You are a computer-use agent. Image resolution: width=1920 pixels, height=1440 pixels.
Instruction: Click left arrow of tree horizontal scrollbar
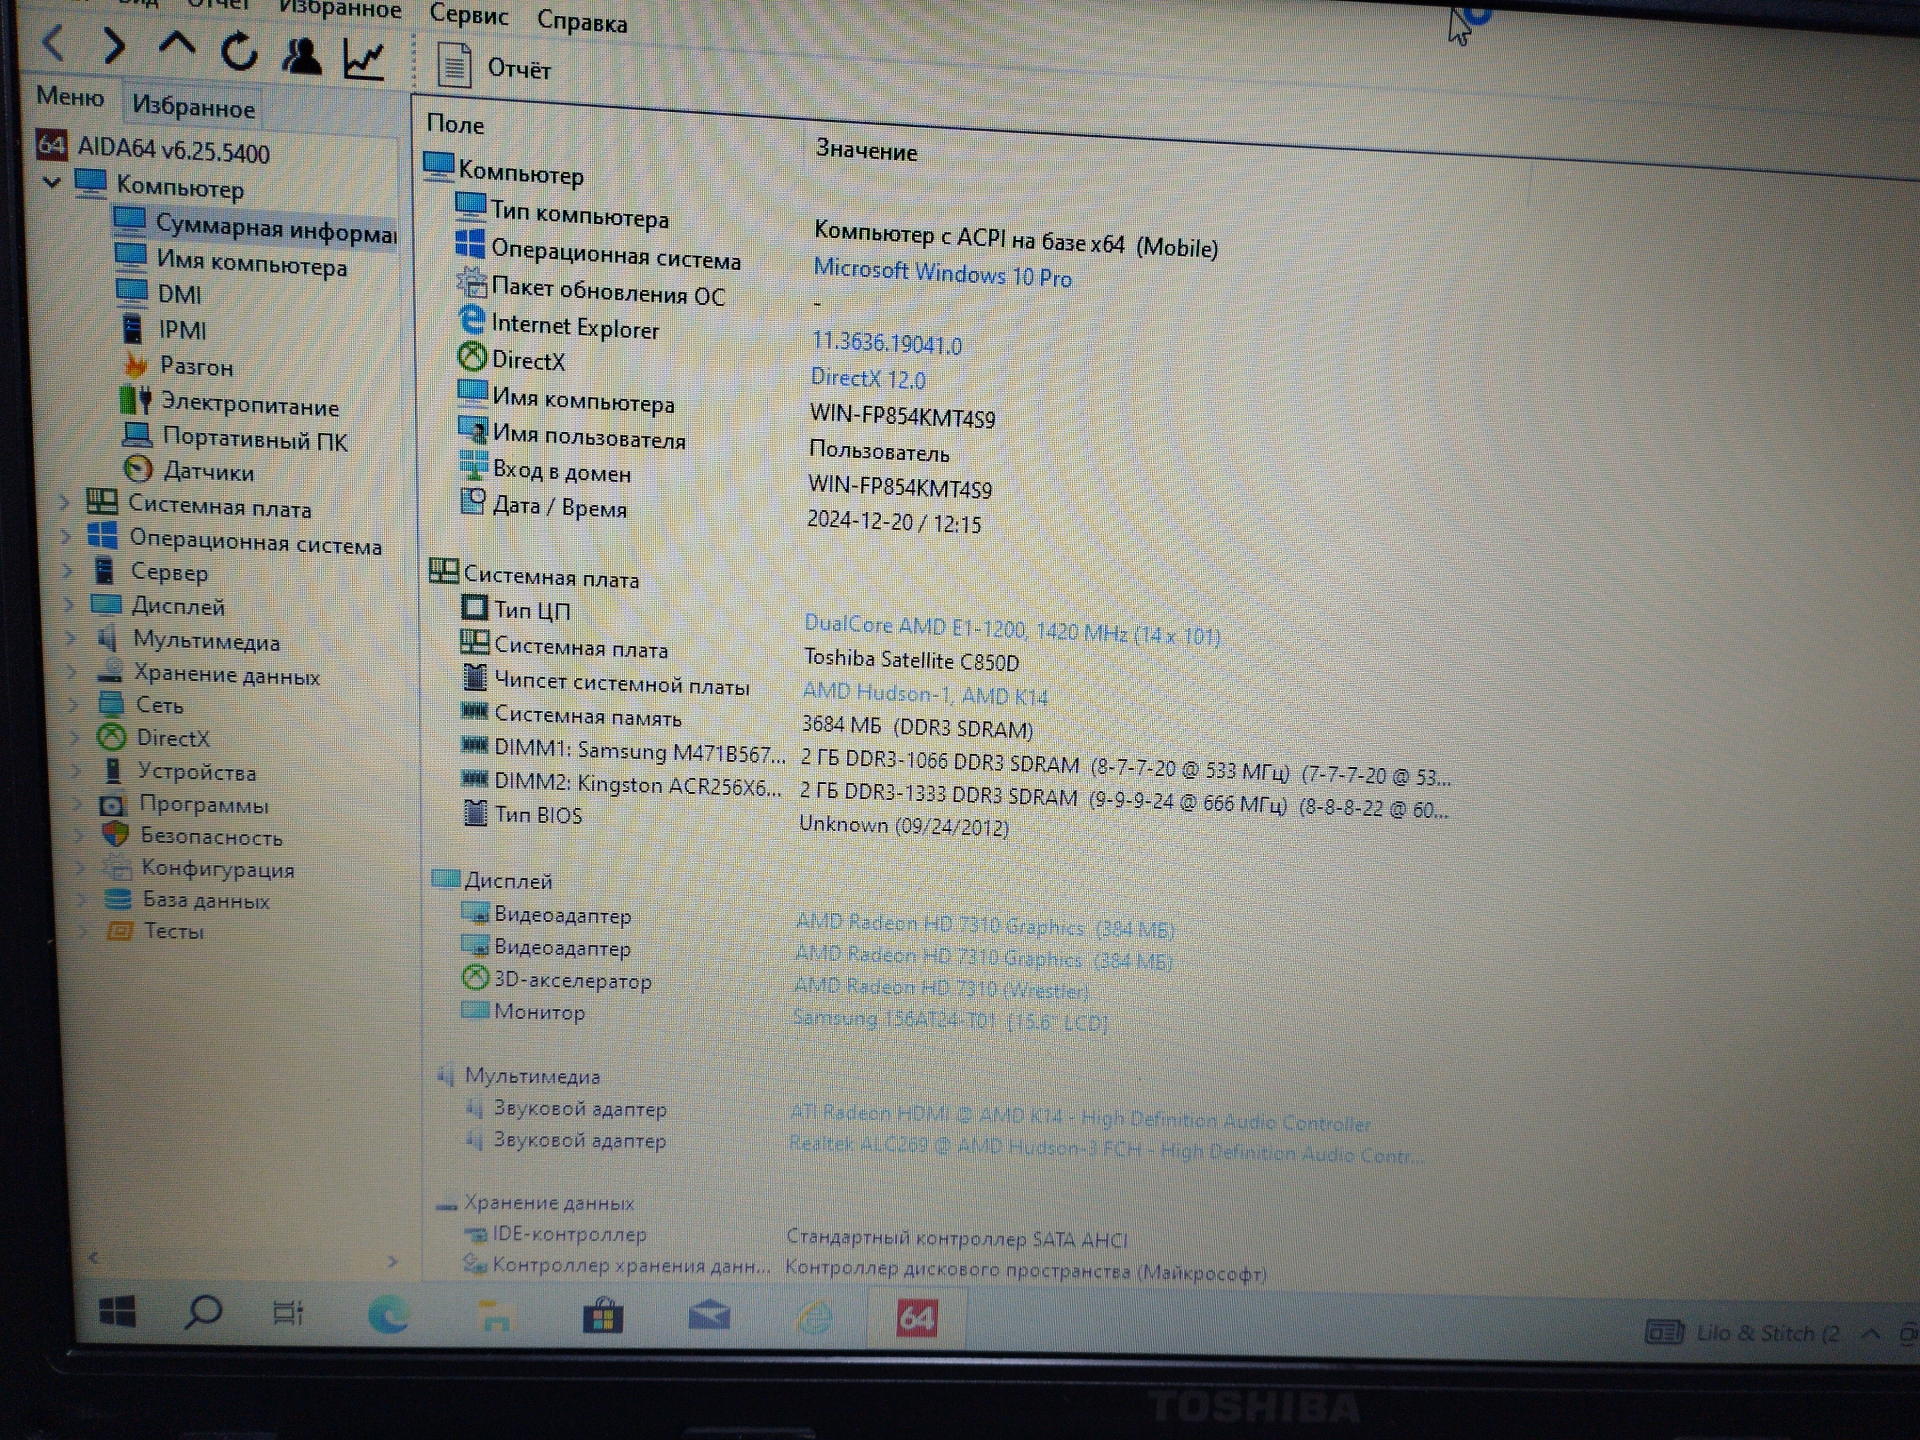94,1258
